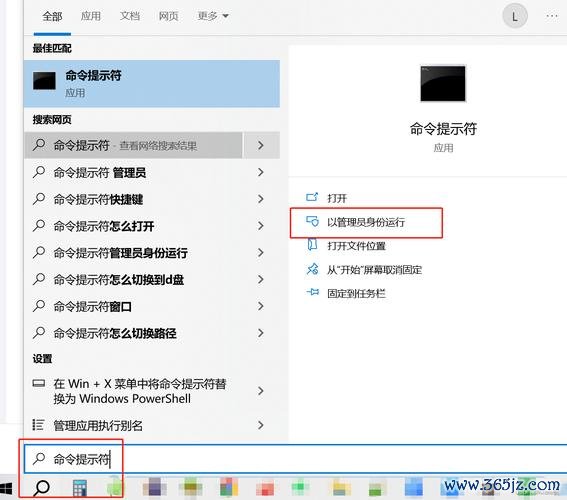Click the large Command Prompt preview thumbnail
567x500 pixels.
click(443, 83)
